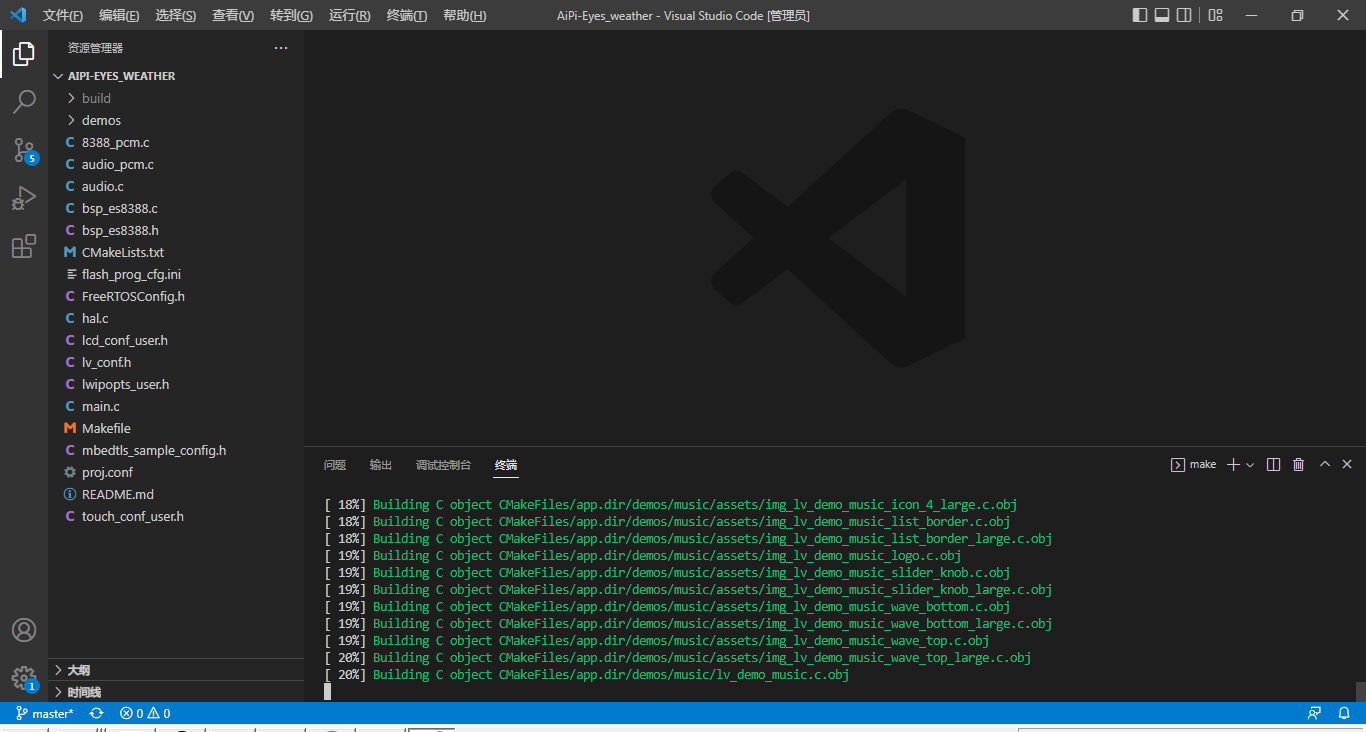Open the 编辑(E) menu
The height and width of the screenshot is (732, 1366).
pyautogui.click(x=120, y=15)
